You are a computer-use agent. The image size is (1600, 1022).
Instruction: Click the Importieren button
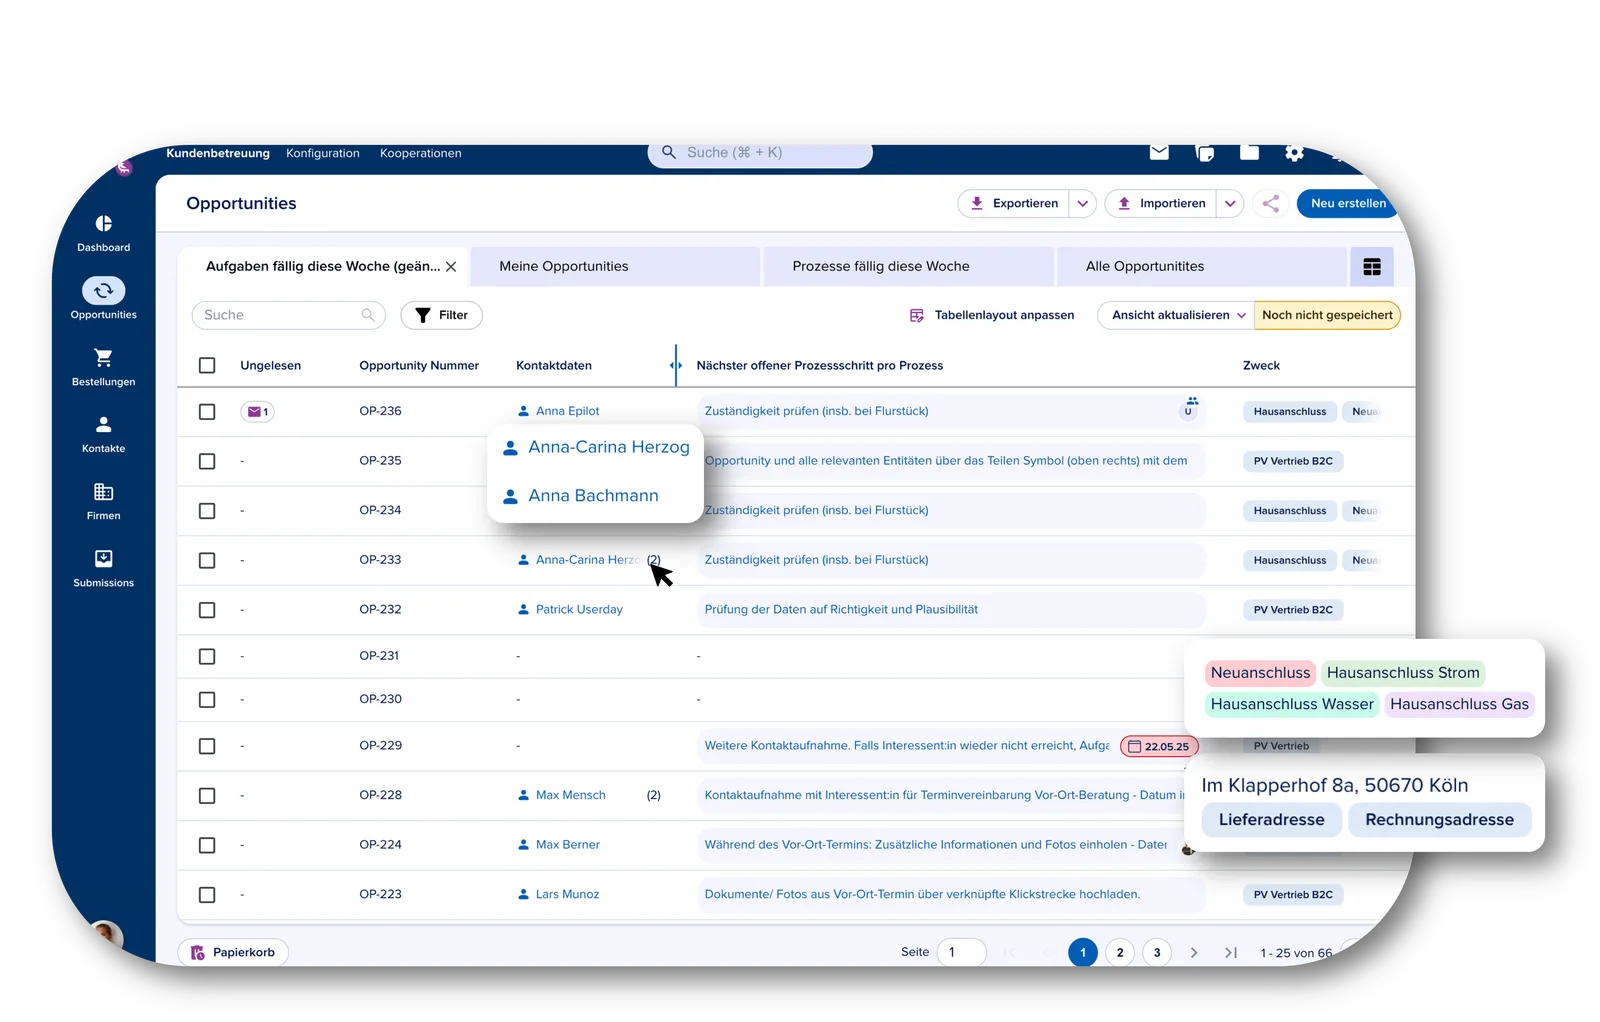click(1161, 204)
